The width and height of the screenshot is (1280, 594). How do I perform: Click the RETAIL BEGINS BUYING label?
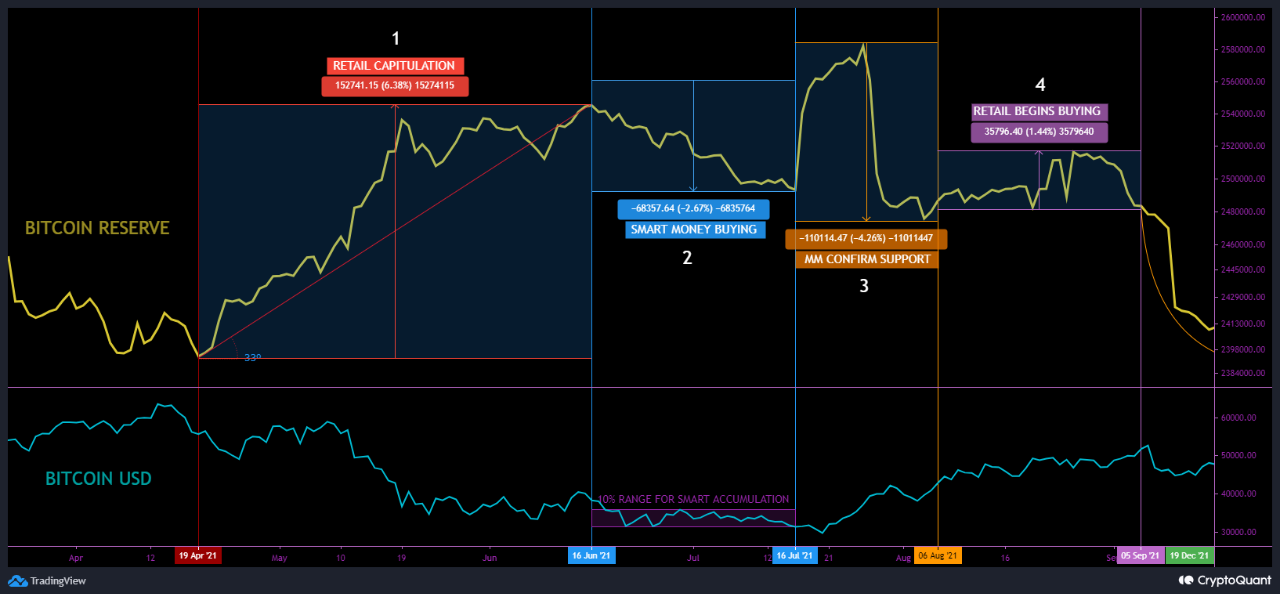(1039, 111)
